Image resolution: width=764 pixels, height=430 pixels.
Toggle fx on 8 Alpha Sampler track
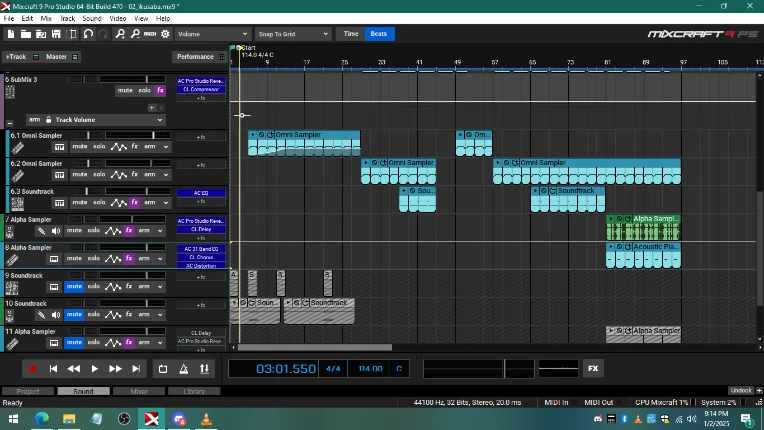tap(129, 259)
